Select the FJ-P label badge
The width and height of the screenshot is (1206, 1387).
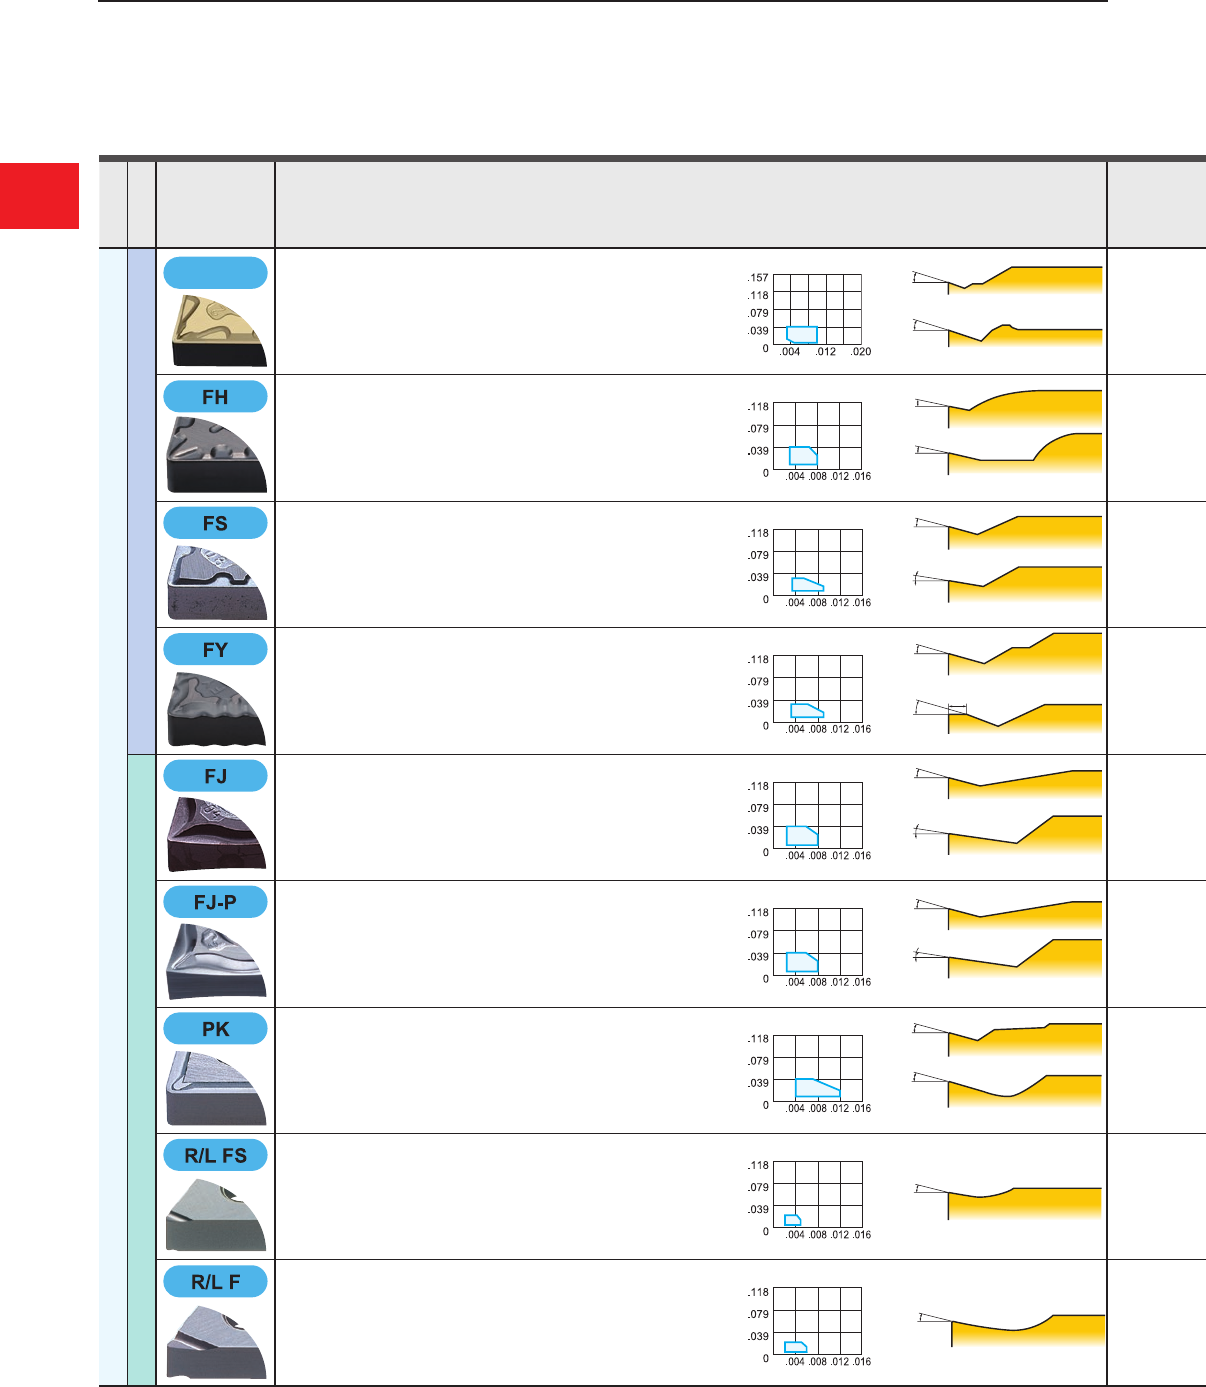[215, 902]
